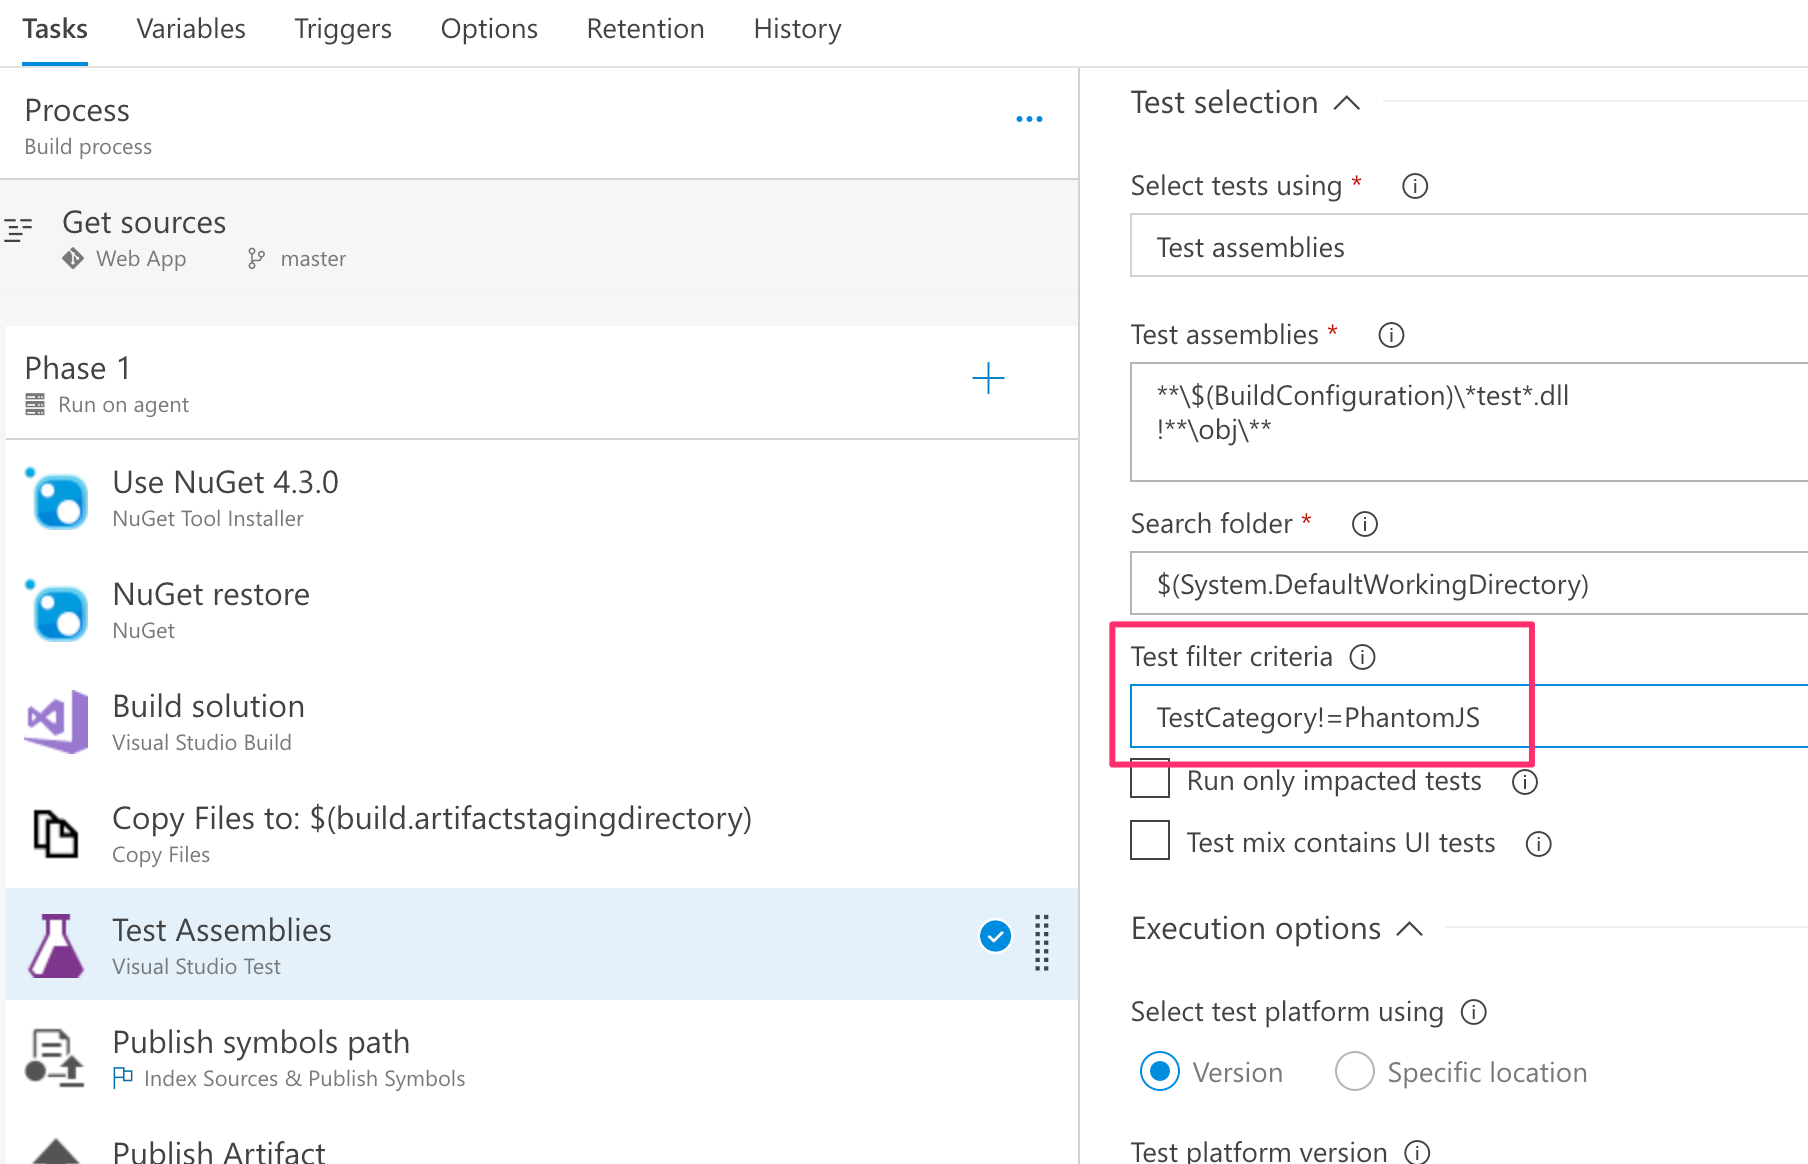This screenshot has height=1164, width=1808.
Task: Select the Get sources step
Action: click(539, 252)
